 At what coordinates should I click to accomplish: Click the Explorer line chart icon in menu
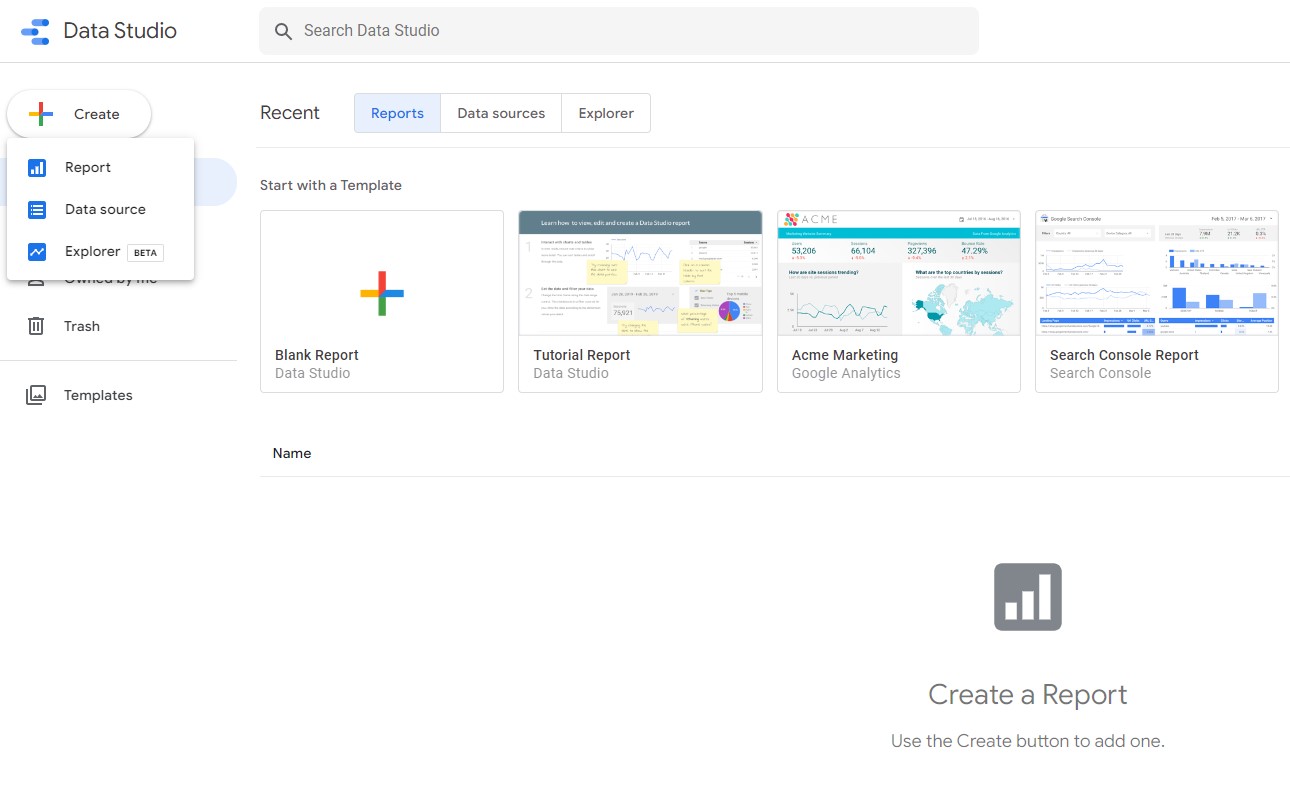[37, 252]
